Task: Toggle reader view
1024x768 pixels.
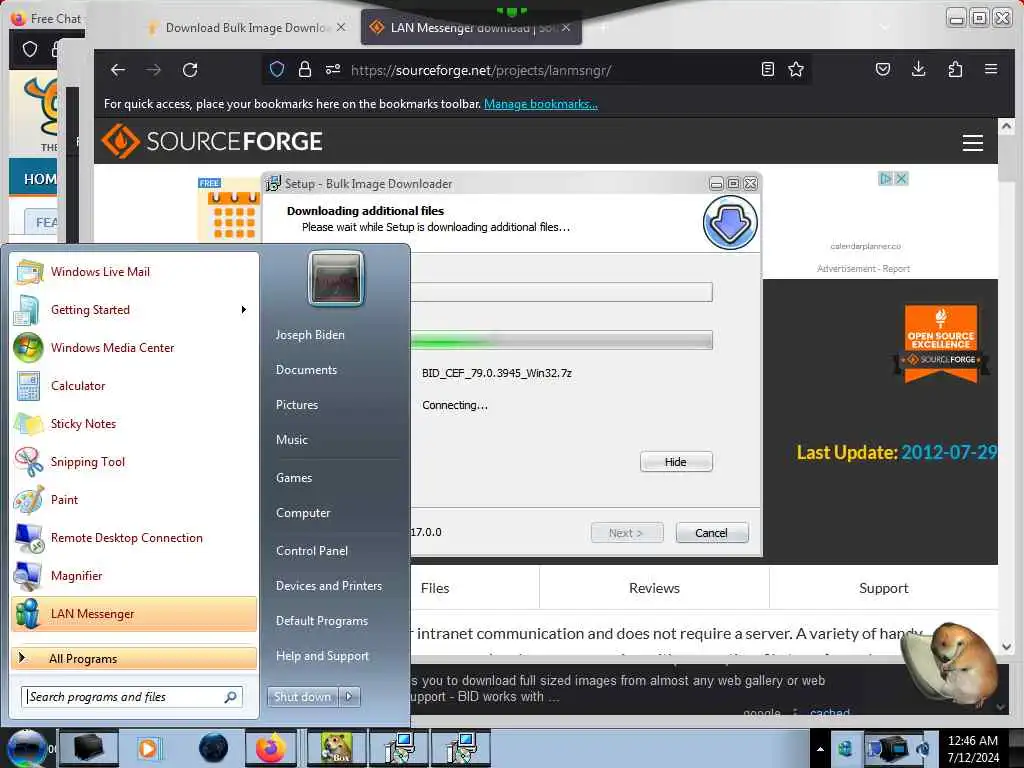Action: (768, 69)
